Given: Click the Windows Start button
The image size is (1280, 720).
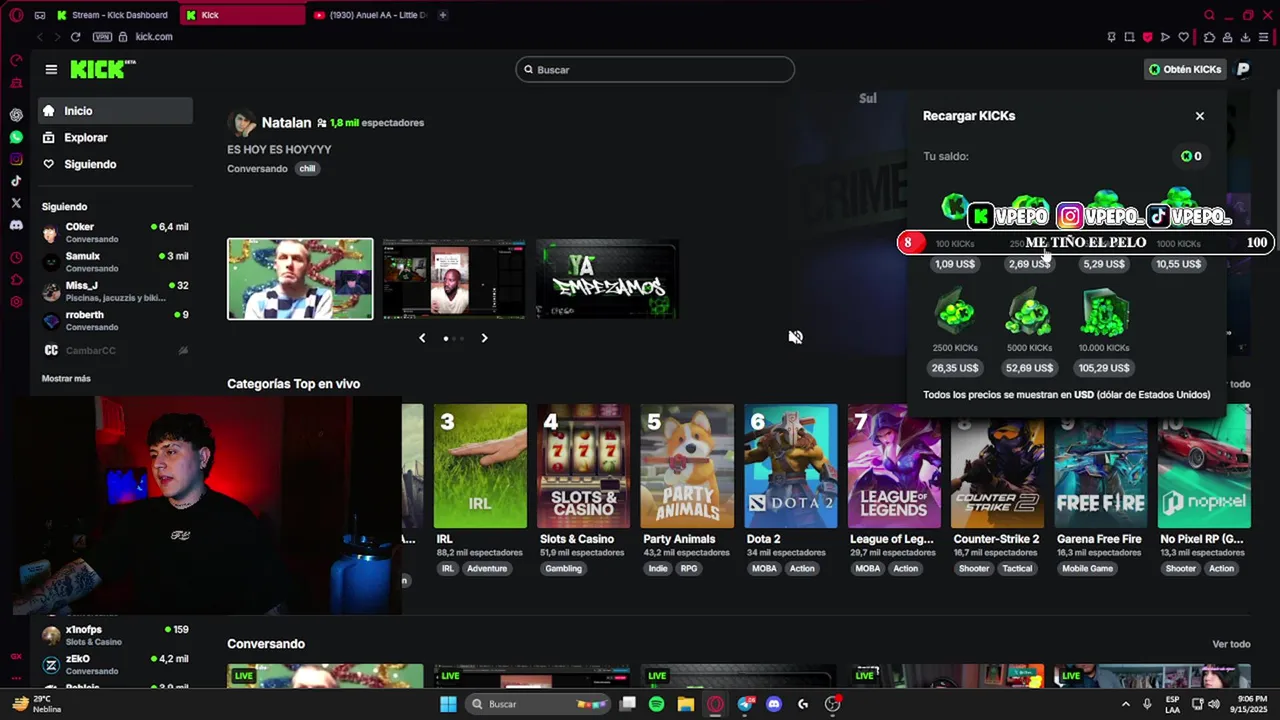Looking at the screenshot, I should tap(448, 704).
